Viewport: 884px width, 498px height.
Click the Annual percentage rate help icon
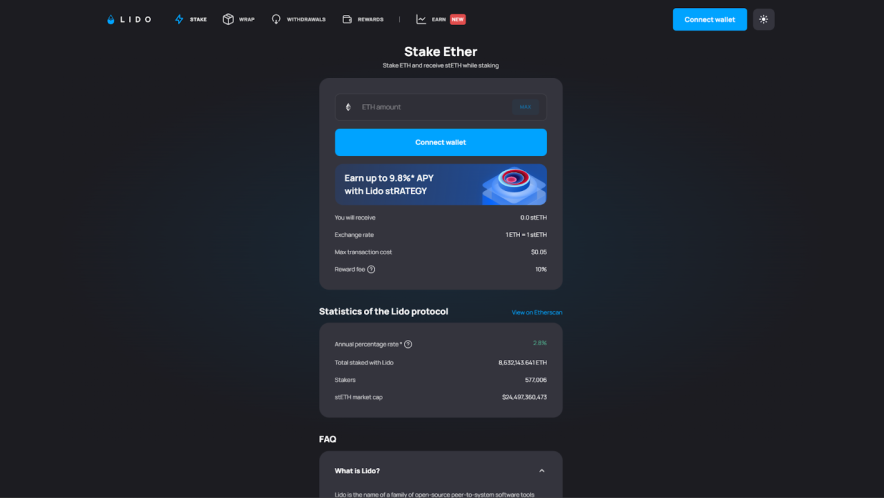[408, 344]
